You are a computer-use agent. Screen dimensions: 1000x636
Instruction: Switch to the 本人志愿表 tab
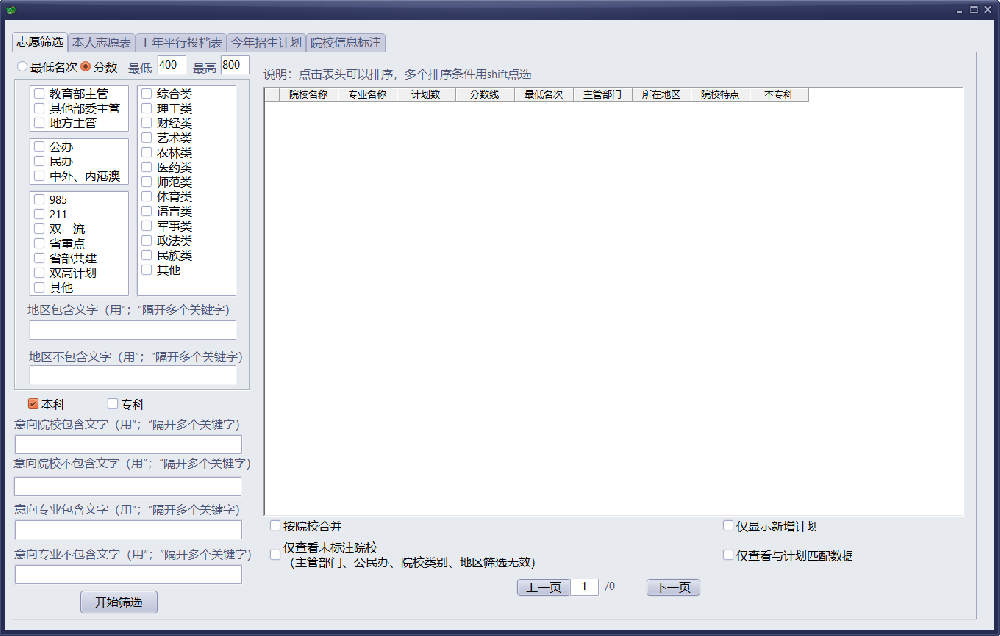tap(101, 43)
